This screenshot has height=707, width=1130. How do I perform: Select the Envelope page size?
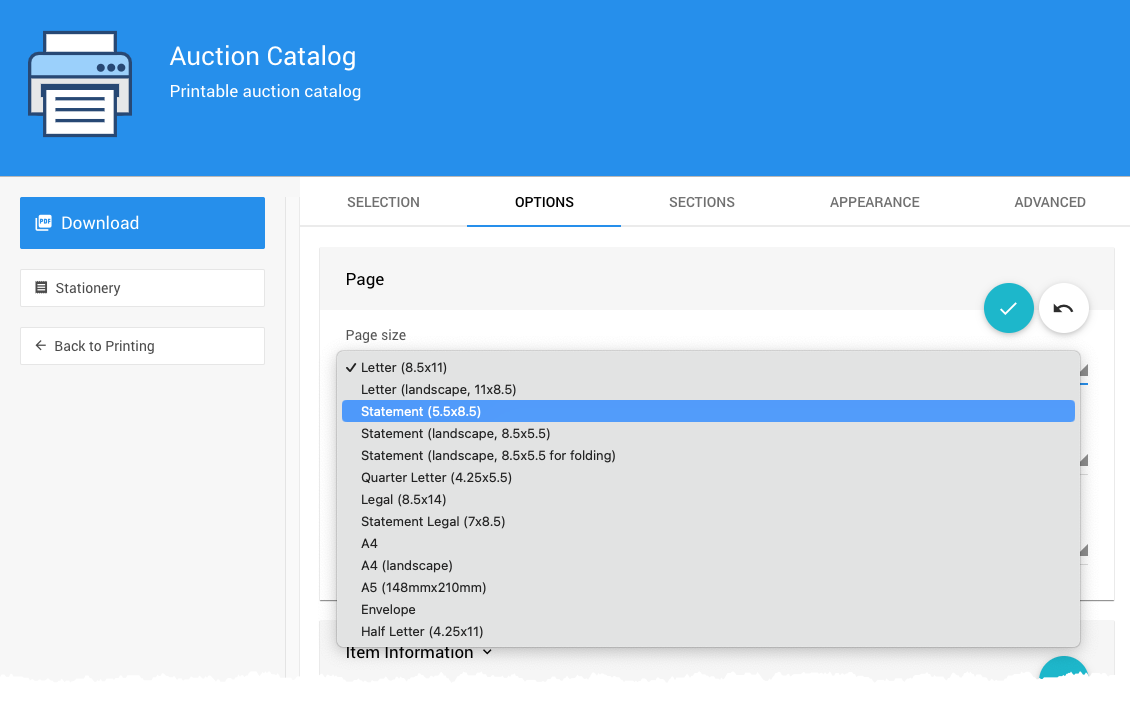tap(388, 609)
